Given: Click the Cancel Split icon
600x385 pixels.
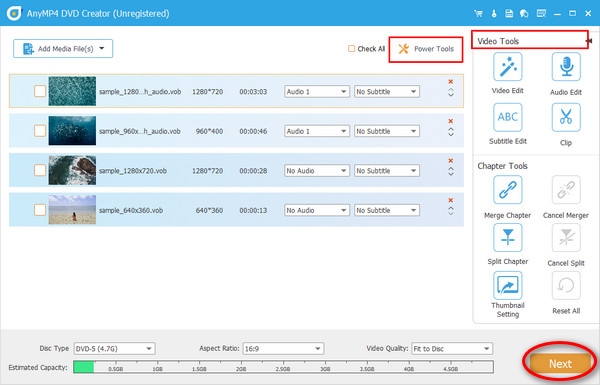Looking at the screenshot, I should point(566,238).
